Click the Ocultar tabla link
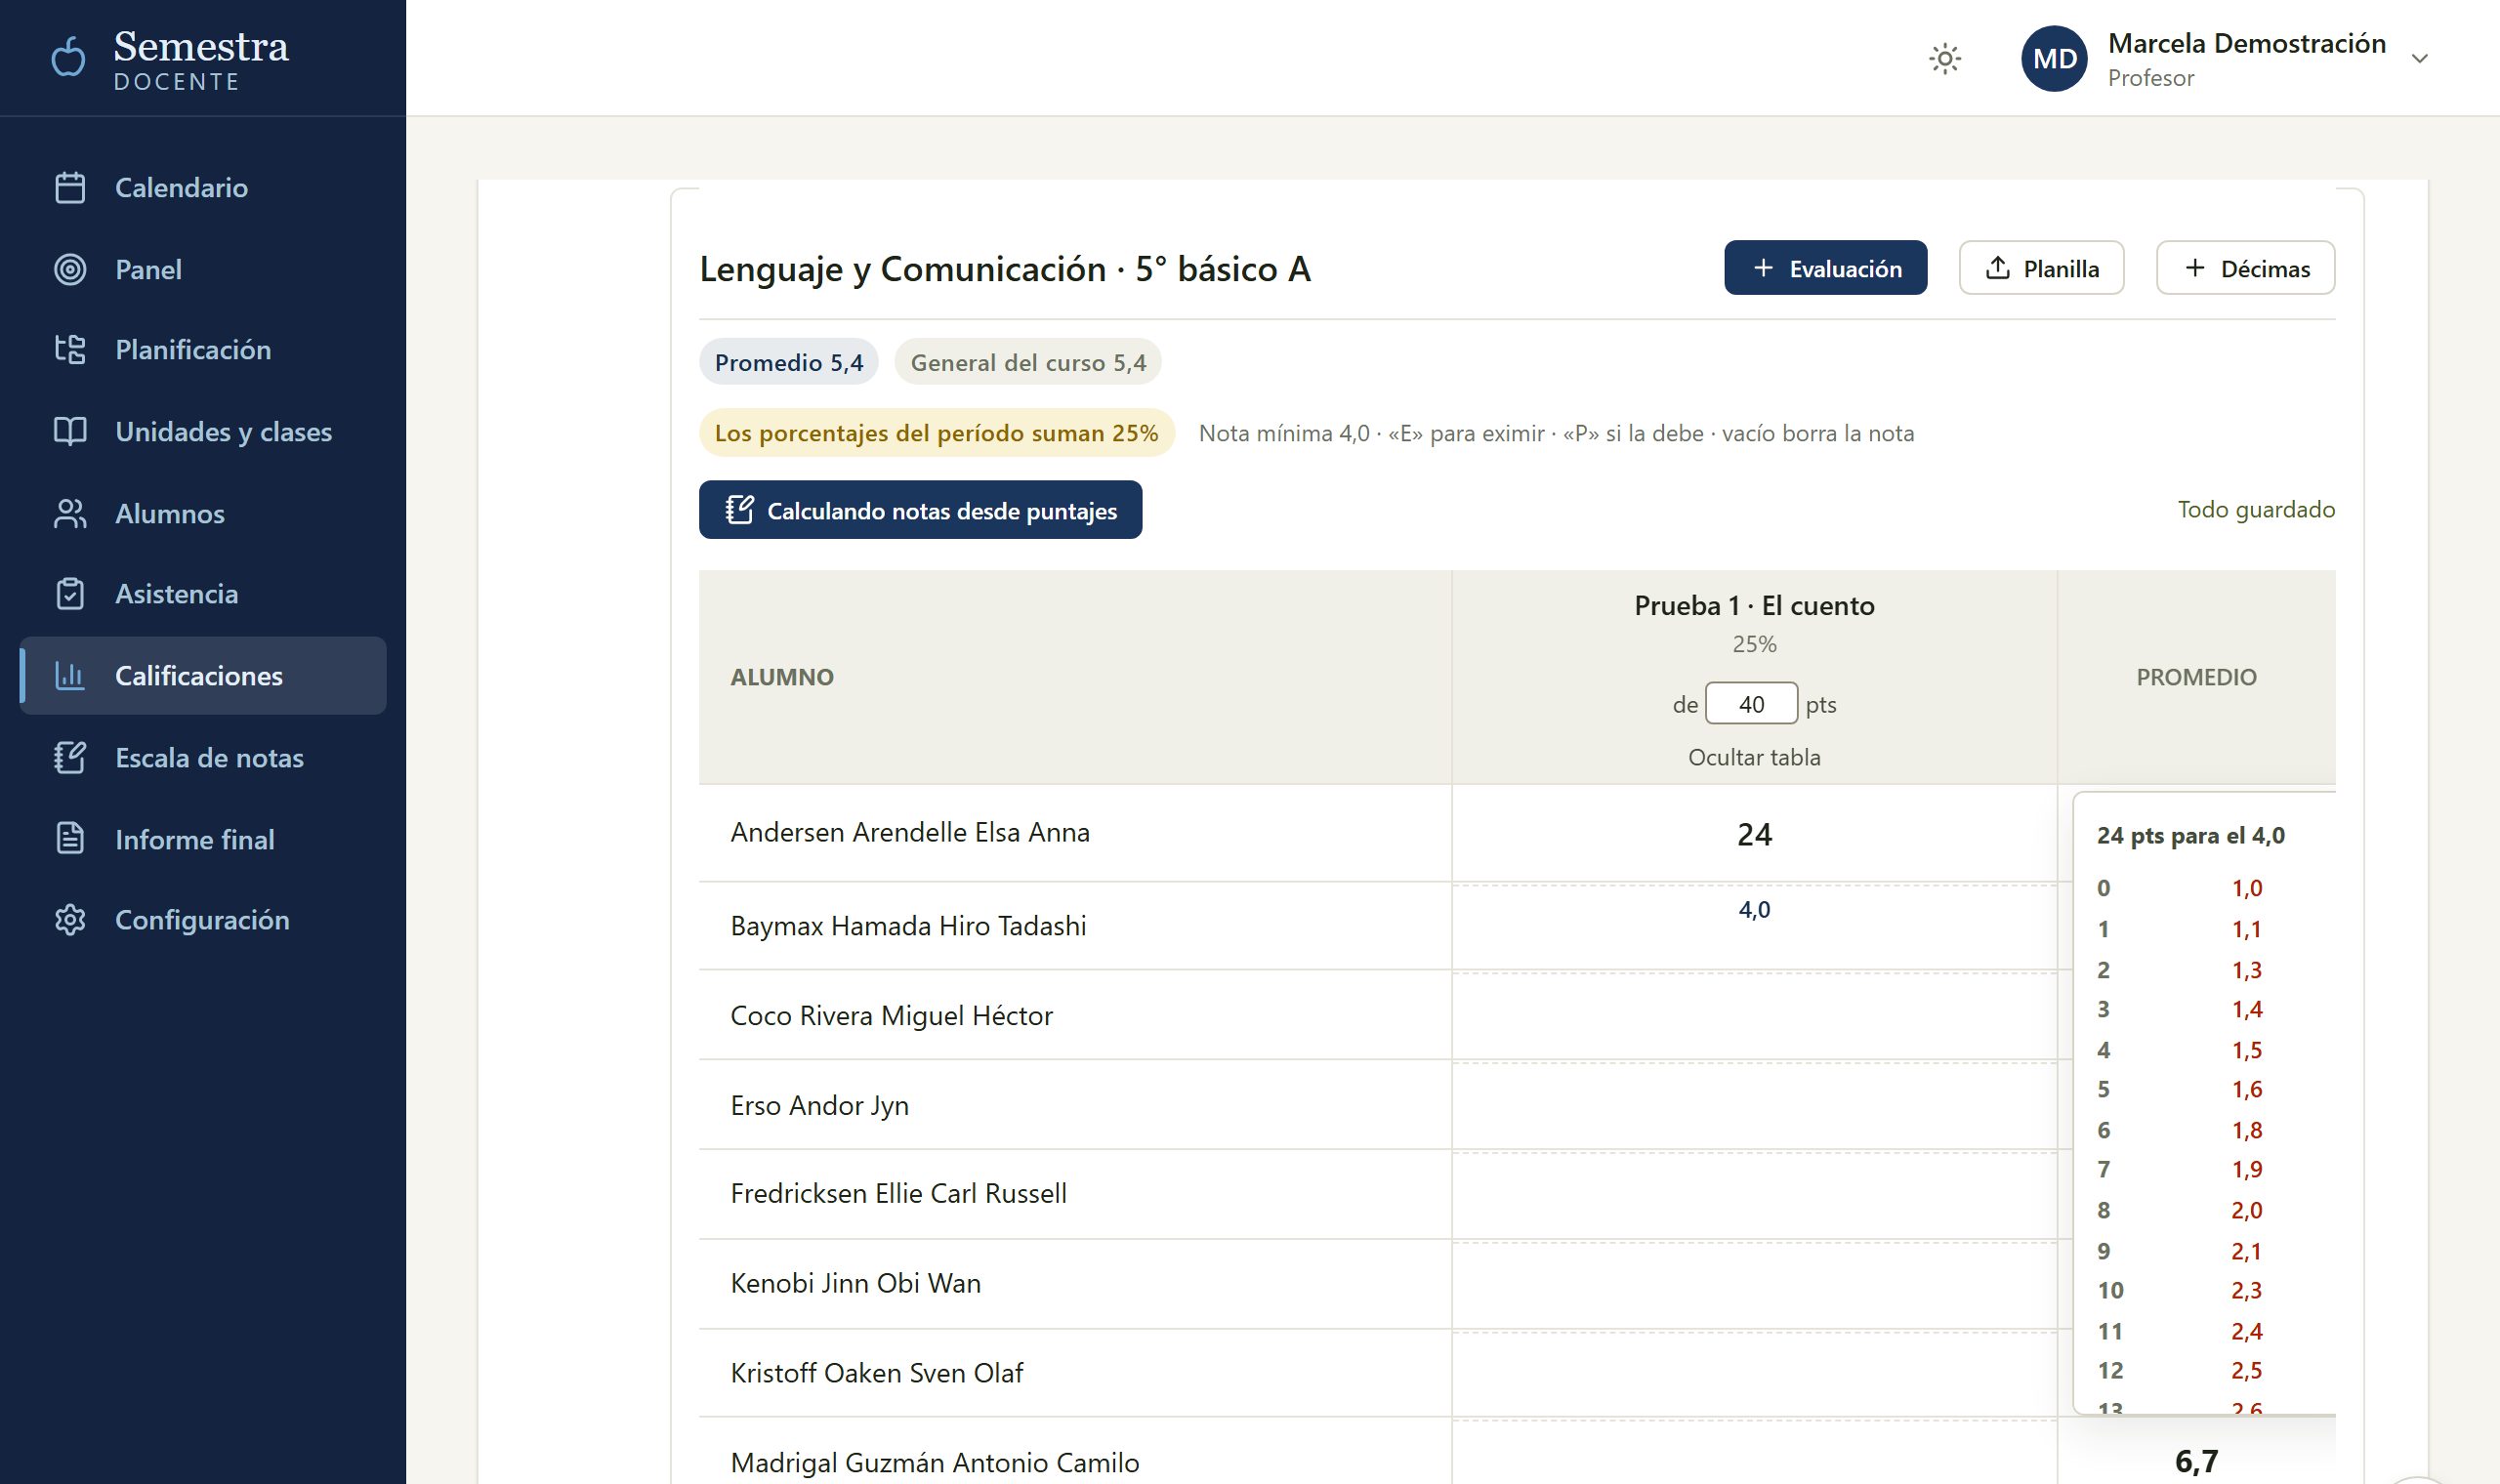The height and width of the screenshot is (1484, 2500). tap(1754, 758)
